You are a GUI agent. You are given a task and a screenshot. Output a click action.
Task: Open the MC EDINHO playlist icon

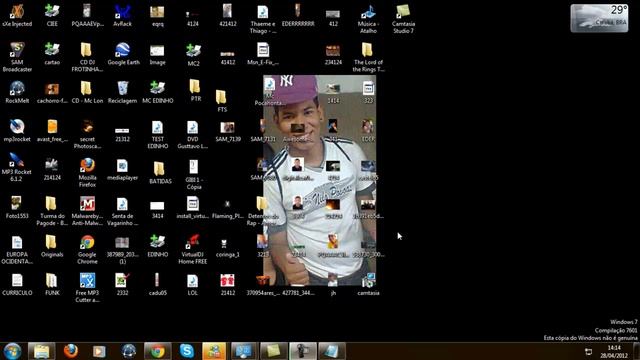[158, 92]
